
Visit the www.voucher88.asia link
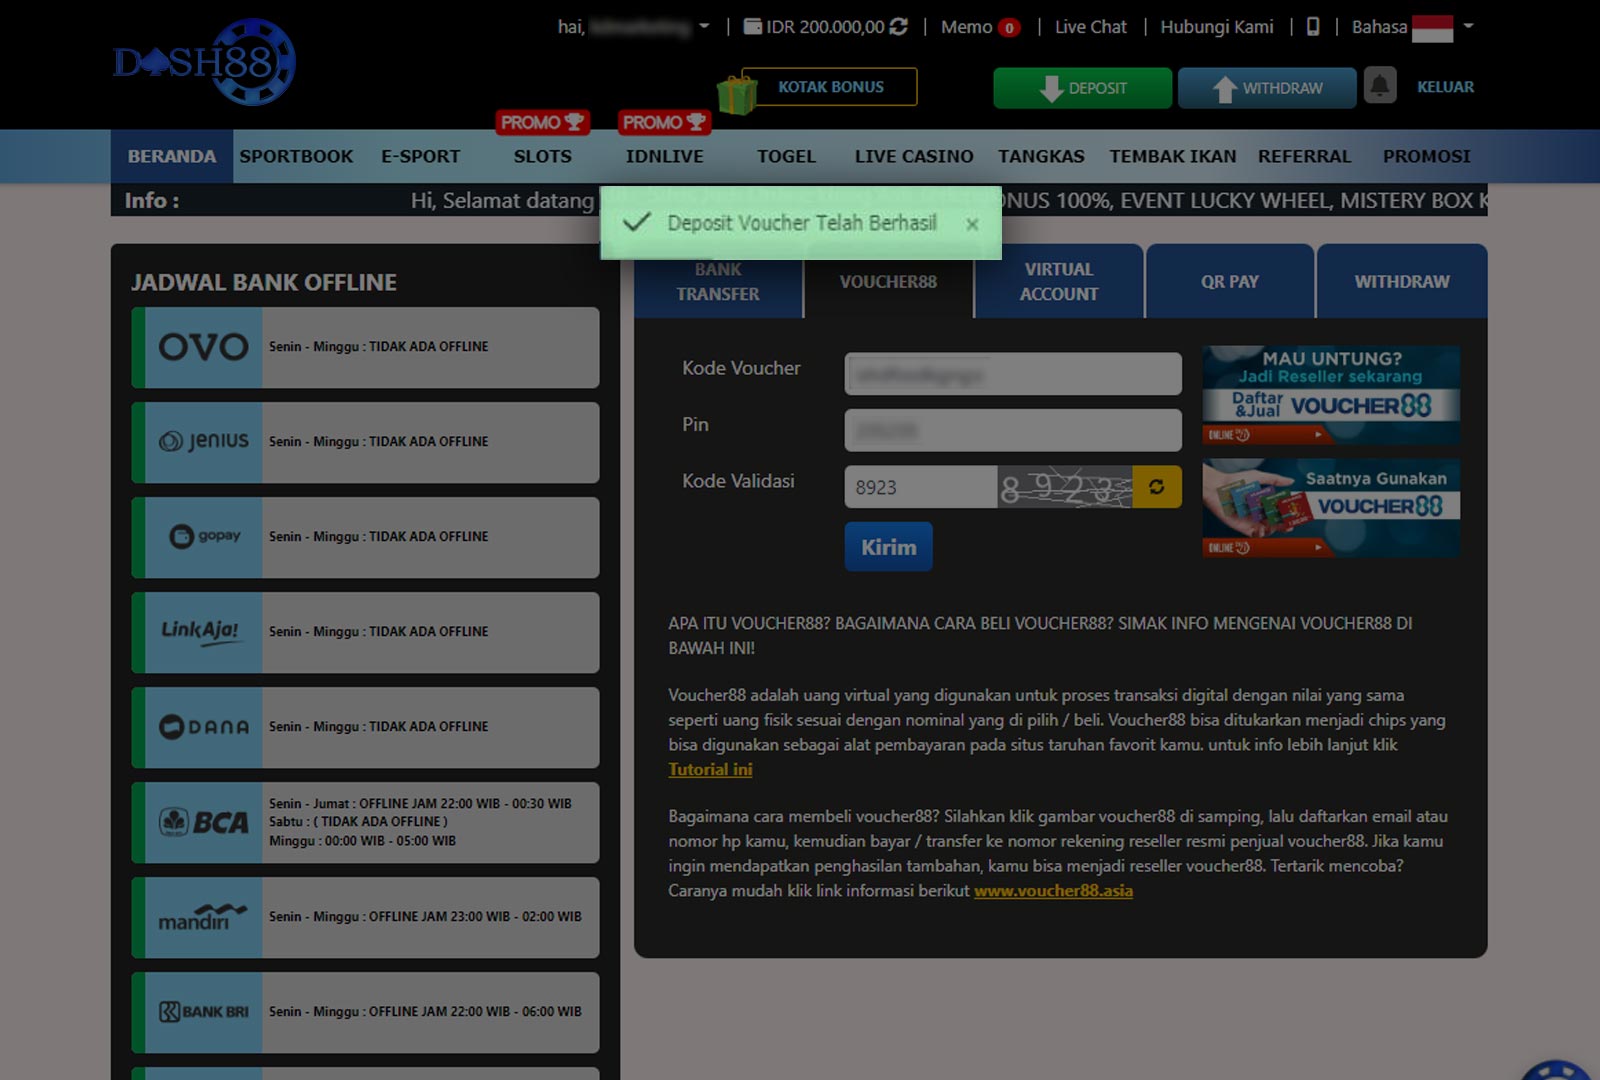[x=1053, y=891]
